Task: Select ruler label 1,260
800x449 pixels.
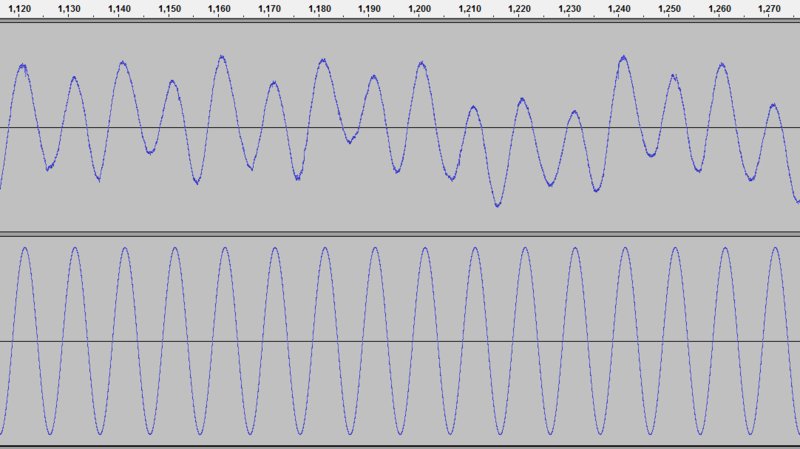Action: tap(719, 9)
